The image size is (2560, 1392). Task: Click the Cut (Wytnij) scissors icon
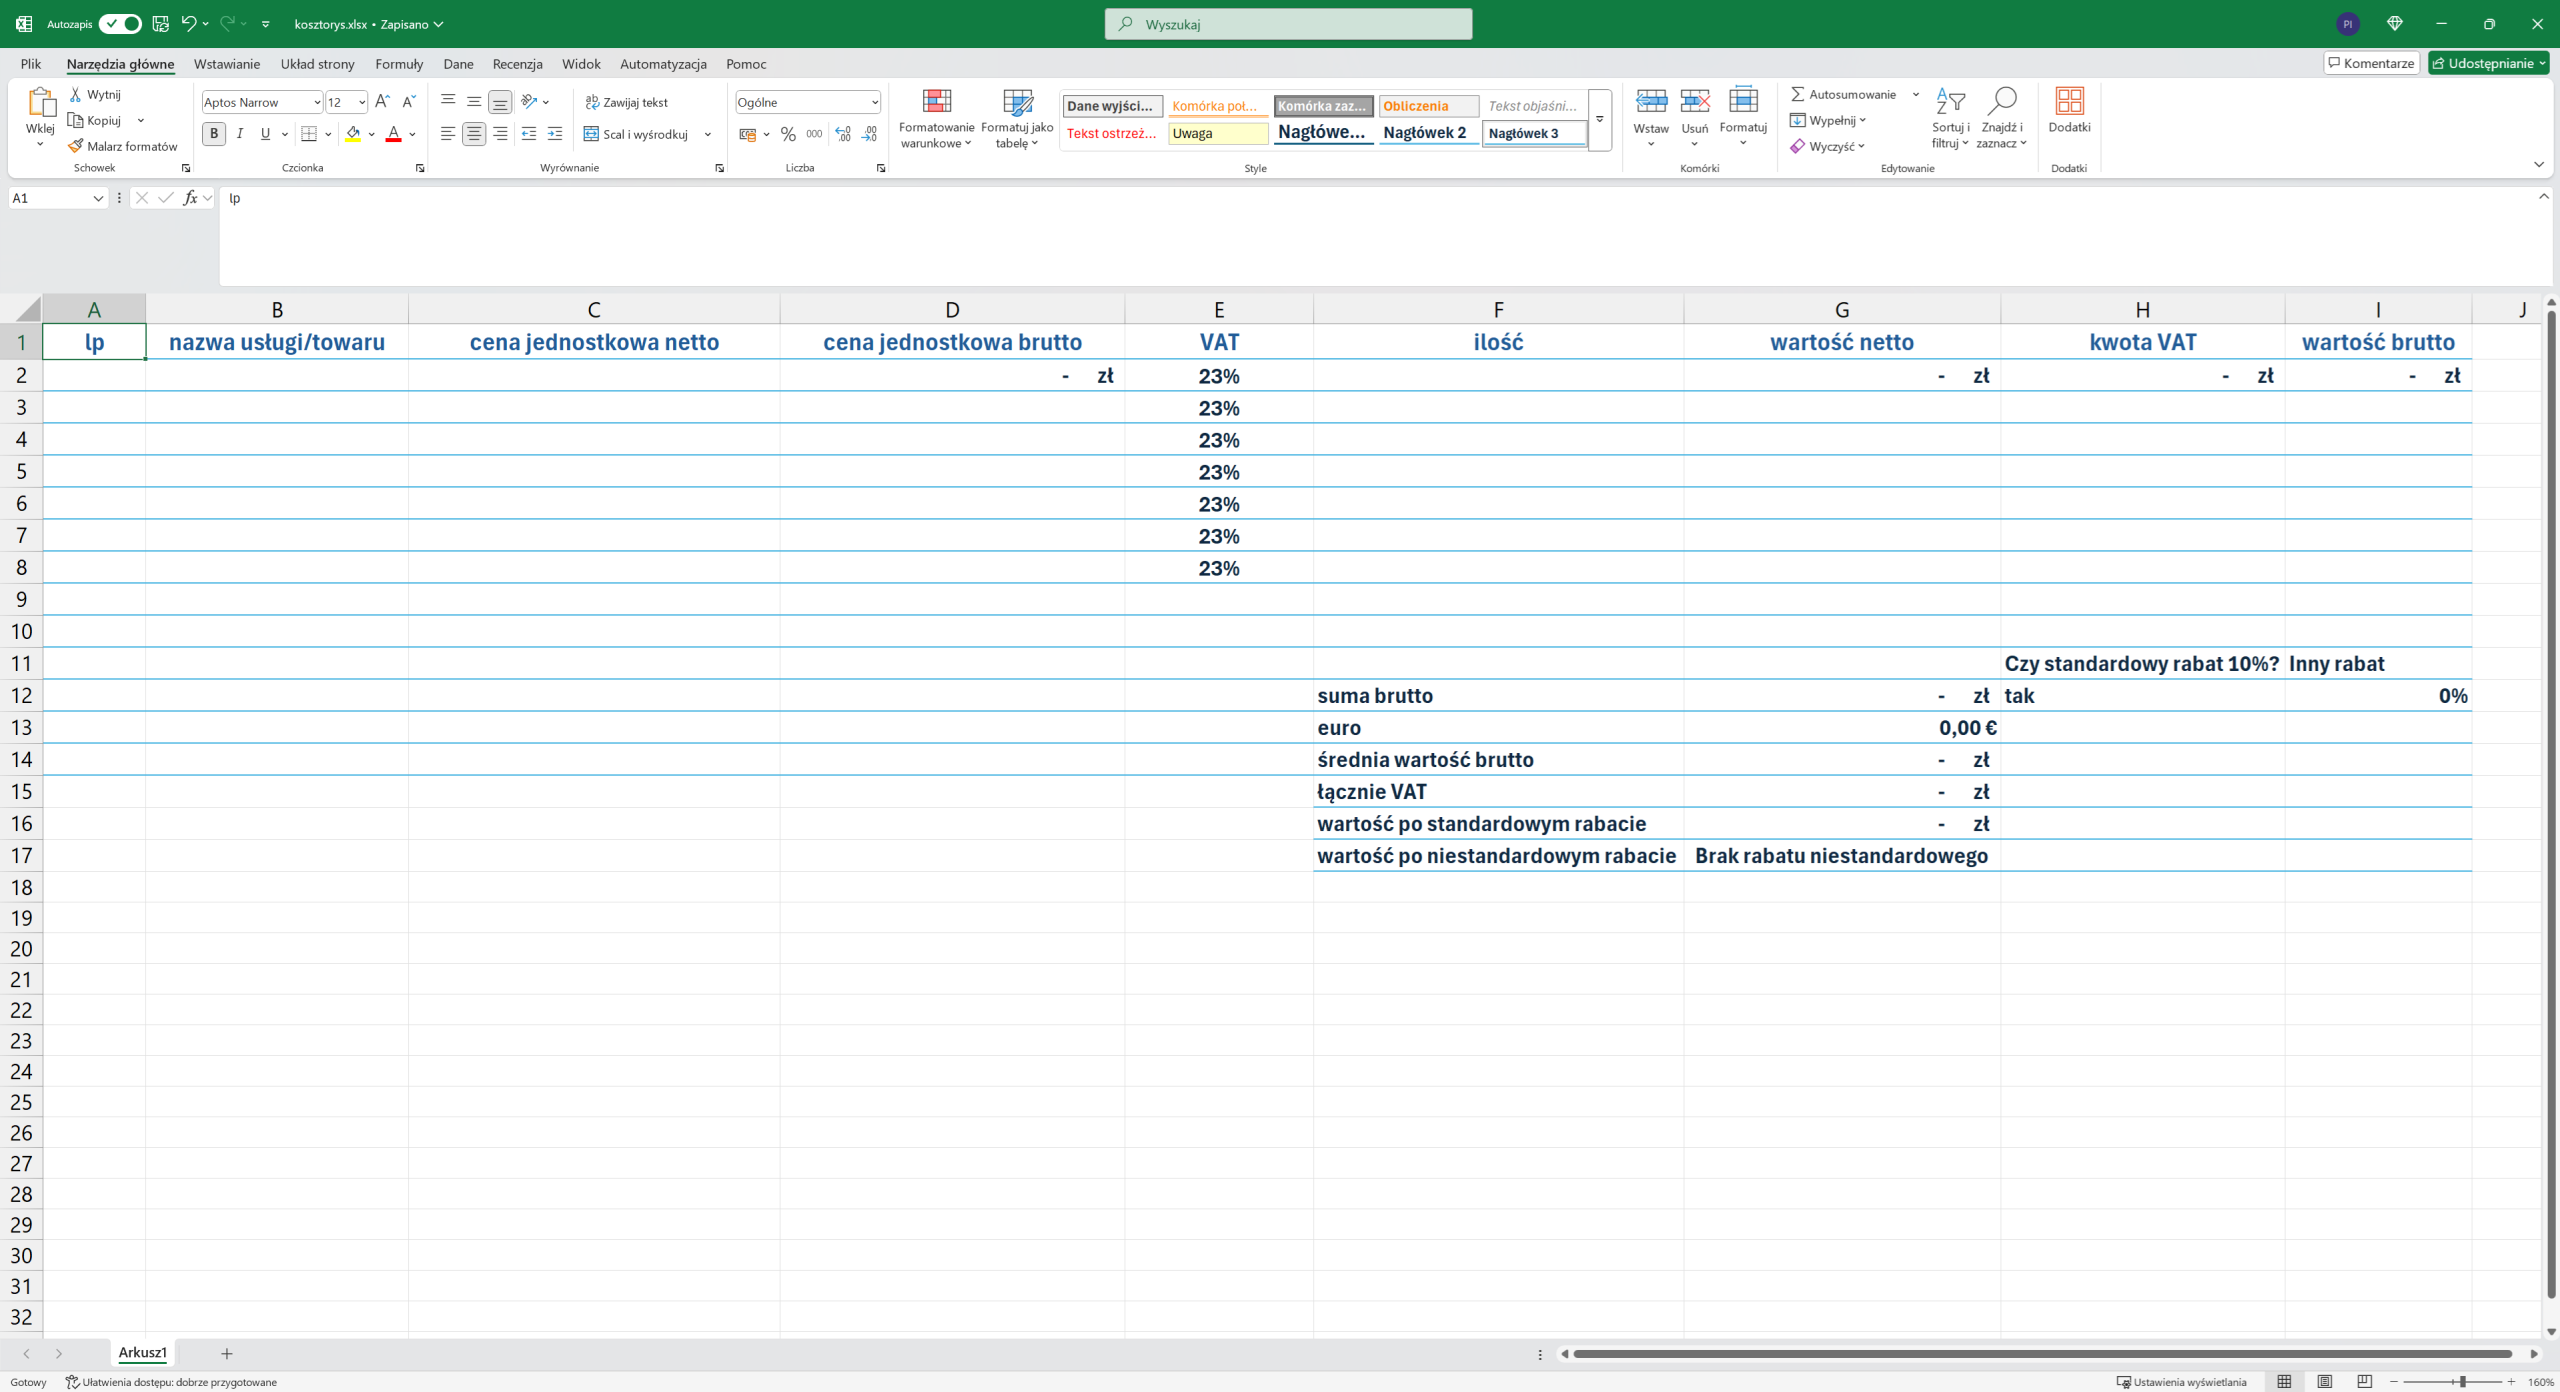pyautogui.click(x=75, y=94)
